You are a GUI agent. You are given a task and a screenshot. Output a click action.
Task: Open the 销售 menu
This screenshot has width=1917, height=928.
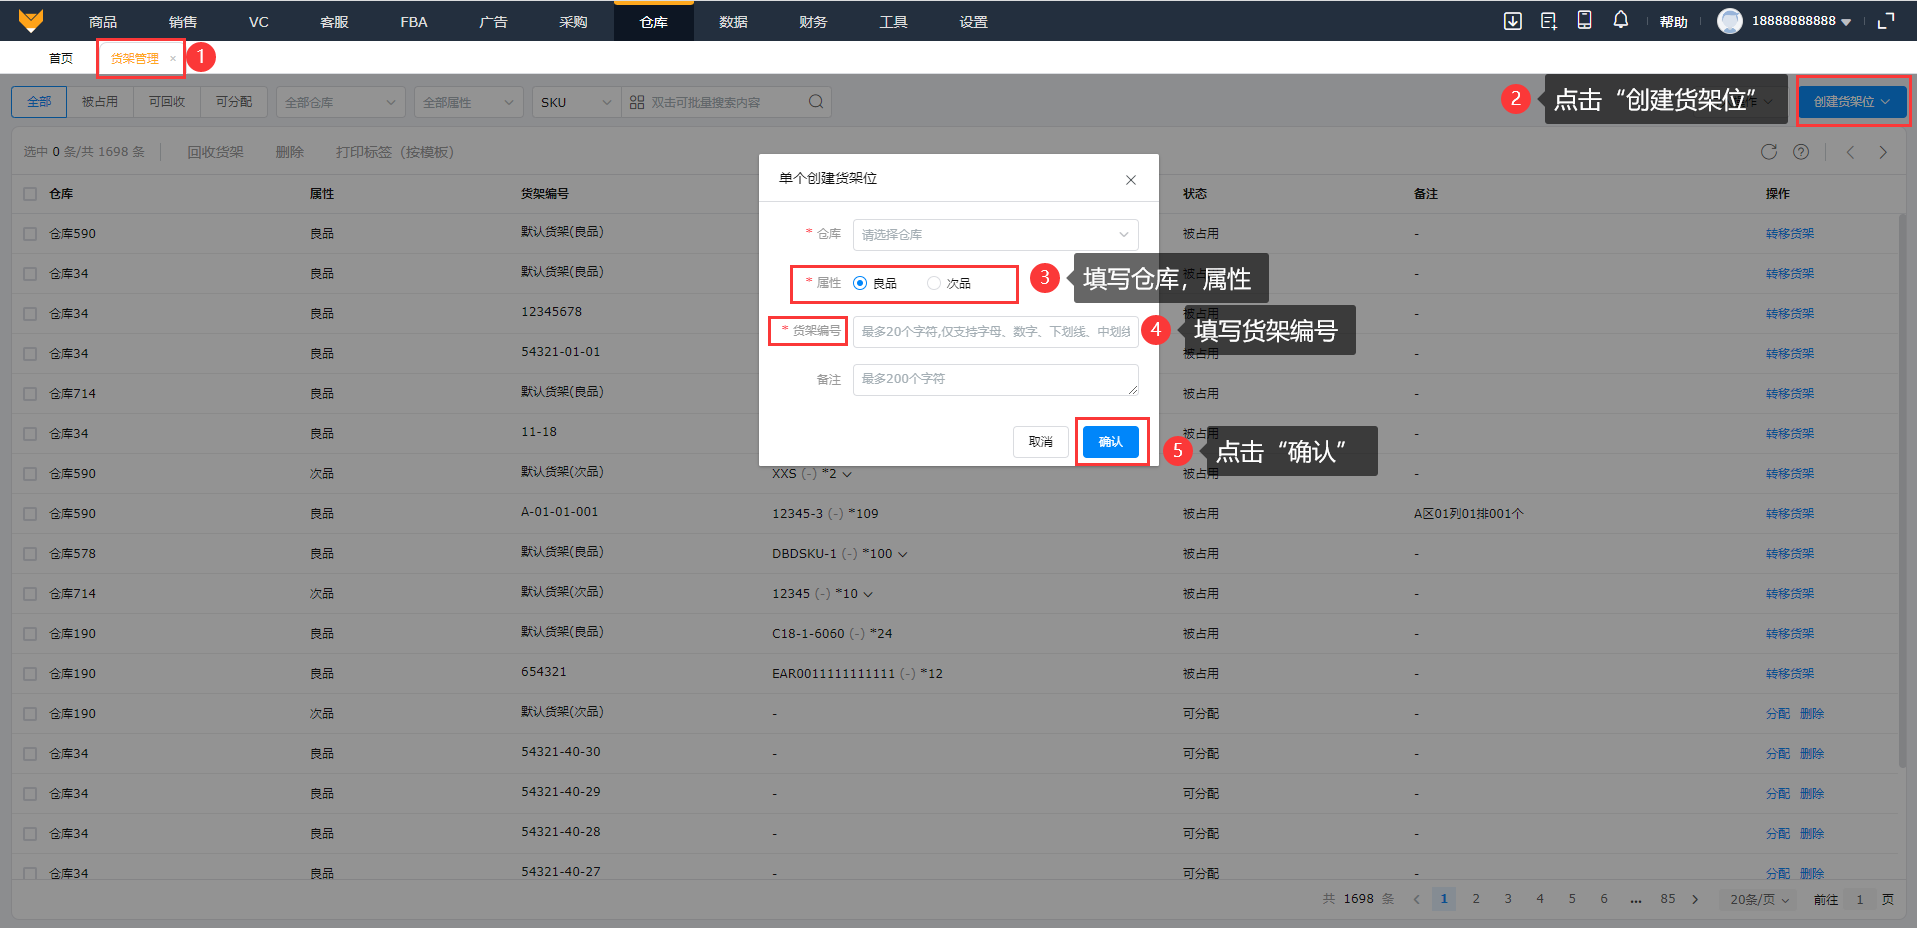tap(183, 21)
